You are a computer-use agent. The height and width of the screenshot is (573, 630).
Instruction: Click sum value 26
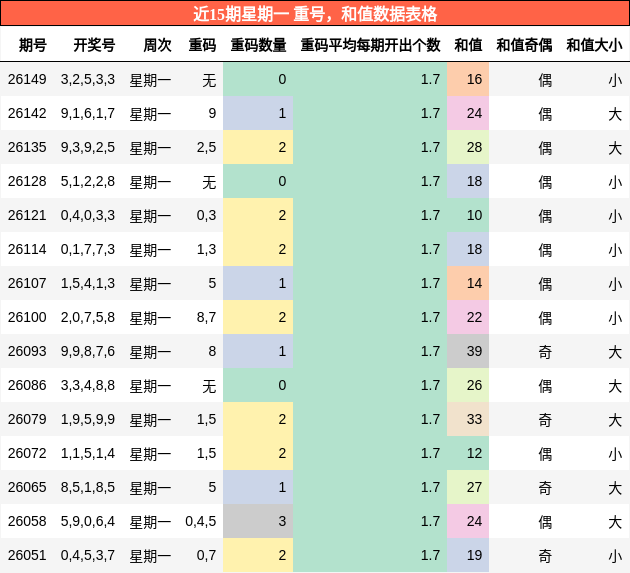[474, 385]
